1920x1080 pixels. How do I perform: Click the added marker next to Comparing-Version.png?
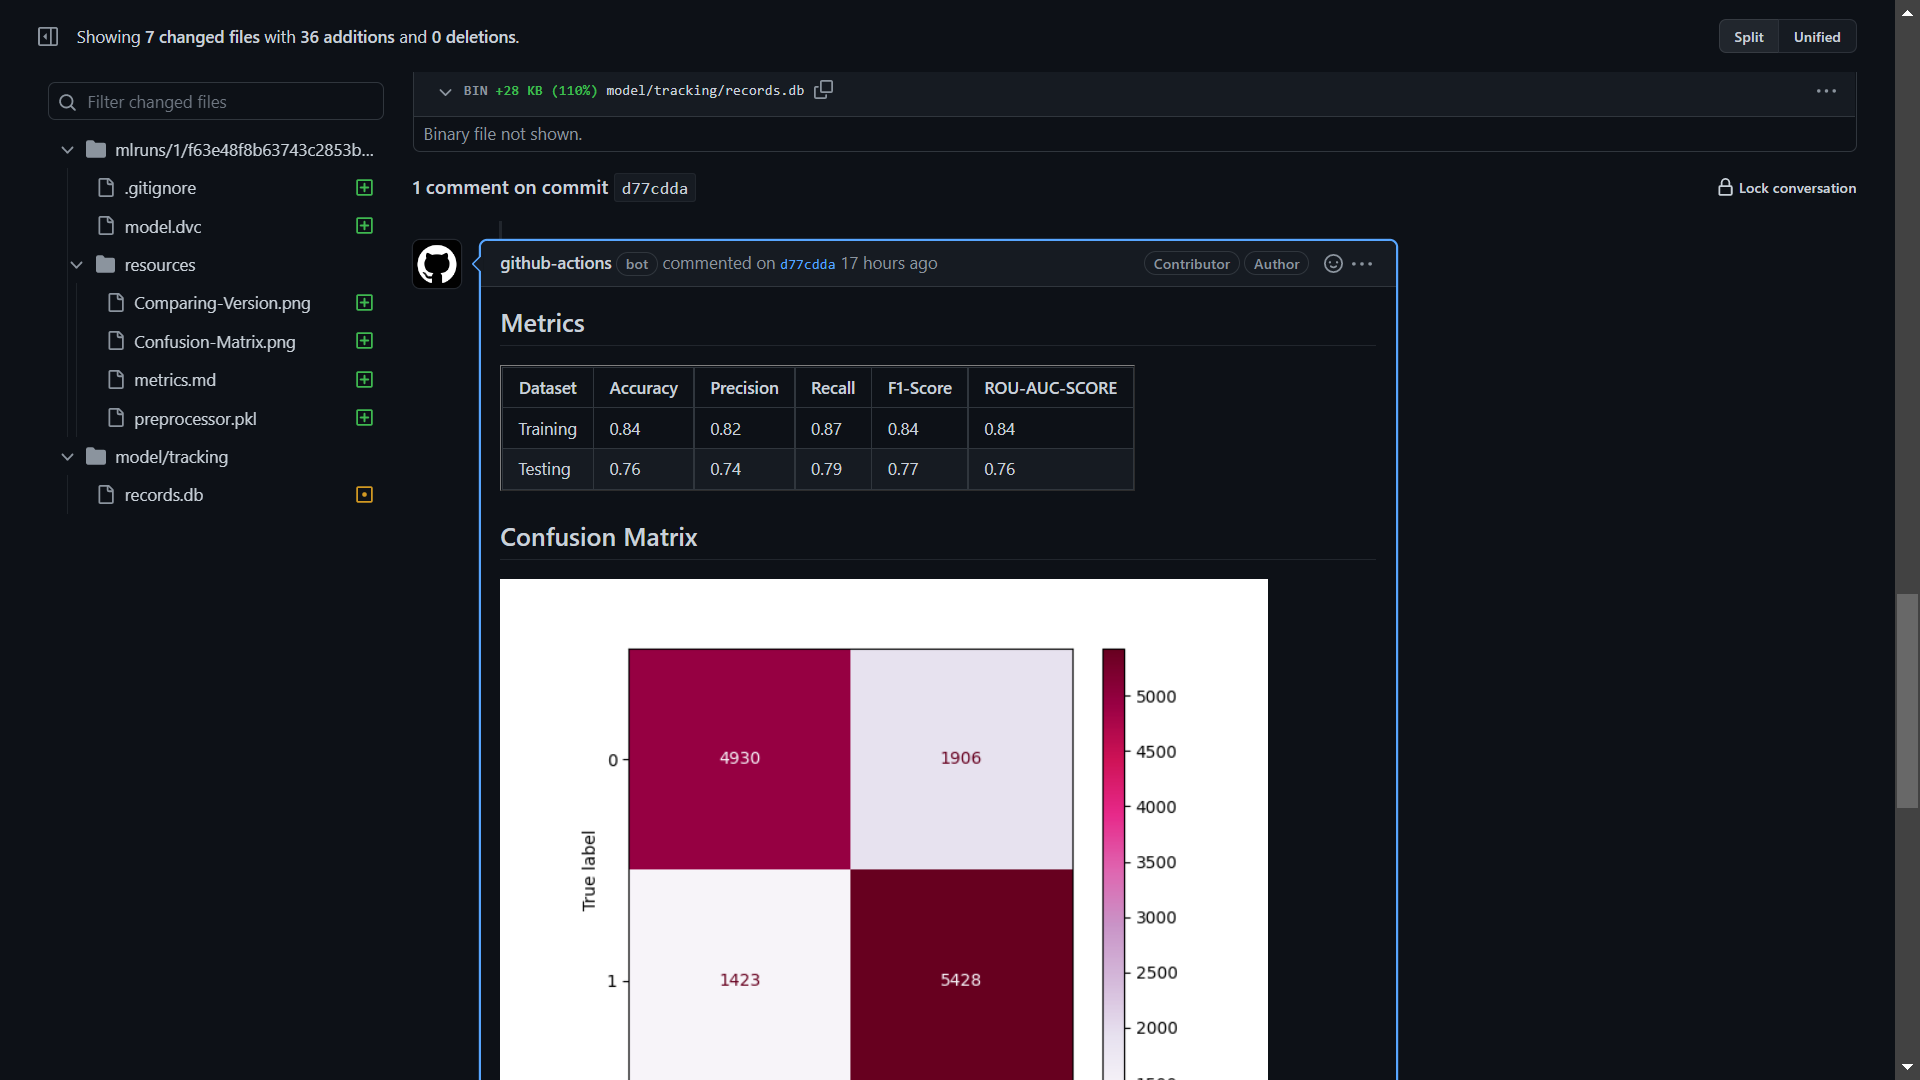coord(364,303)
